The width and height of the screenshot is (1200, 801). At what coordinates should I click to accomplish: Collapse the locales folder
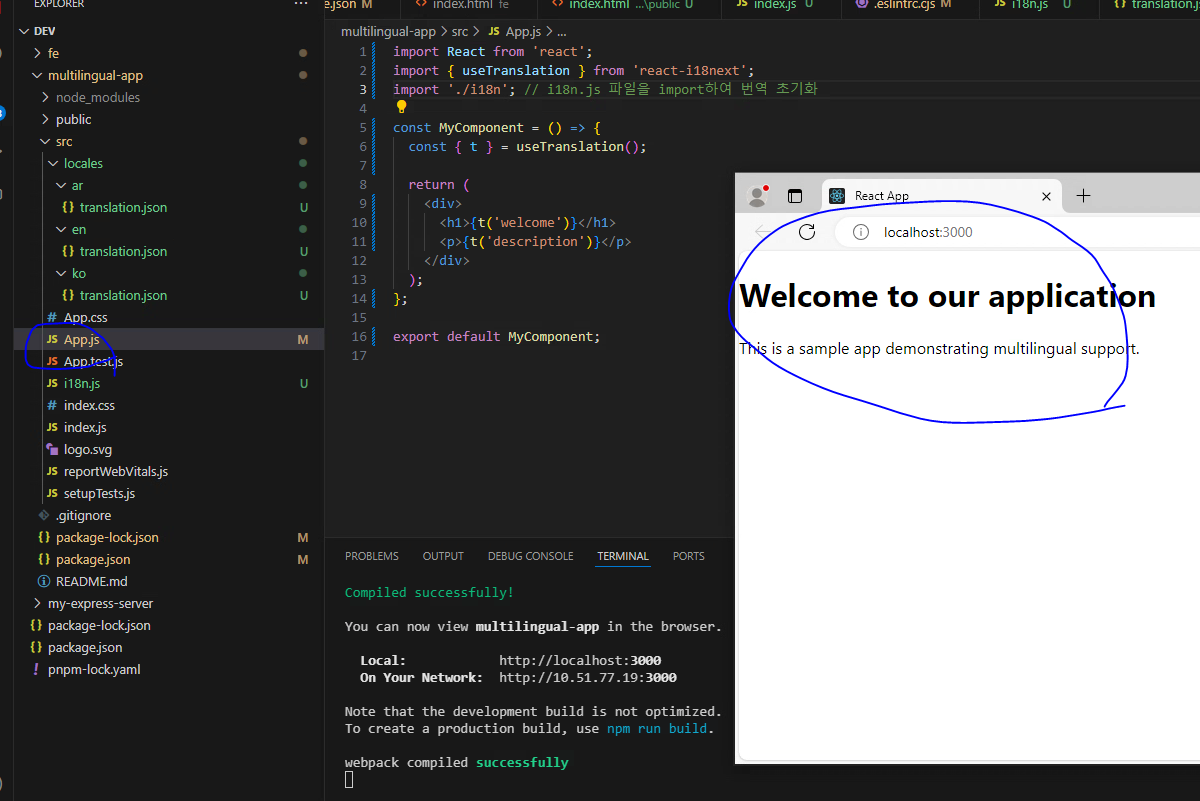[54, 163]
